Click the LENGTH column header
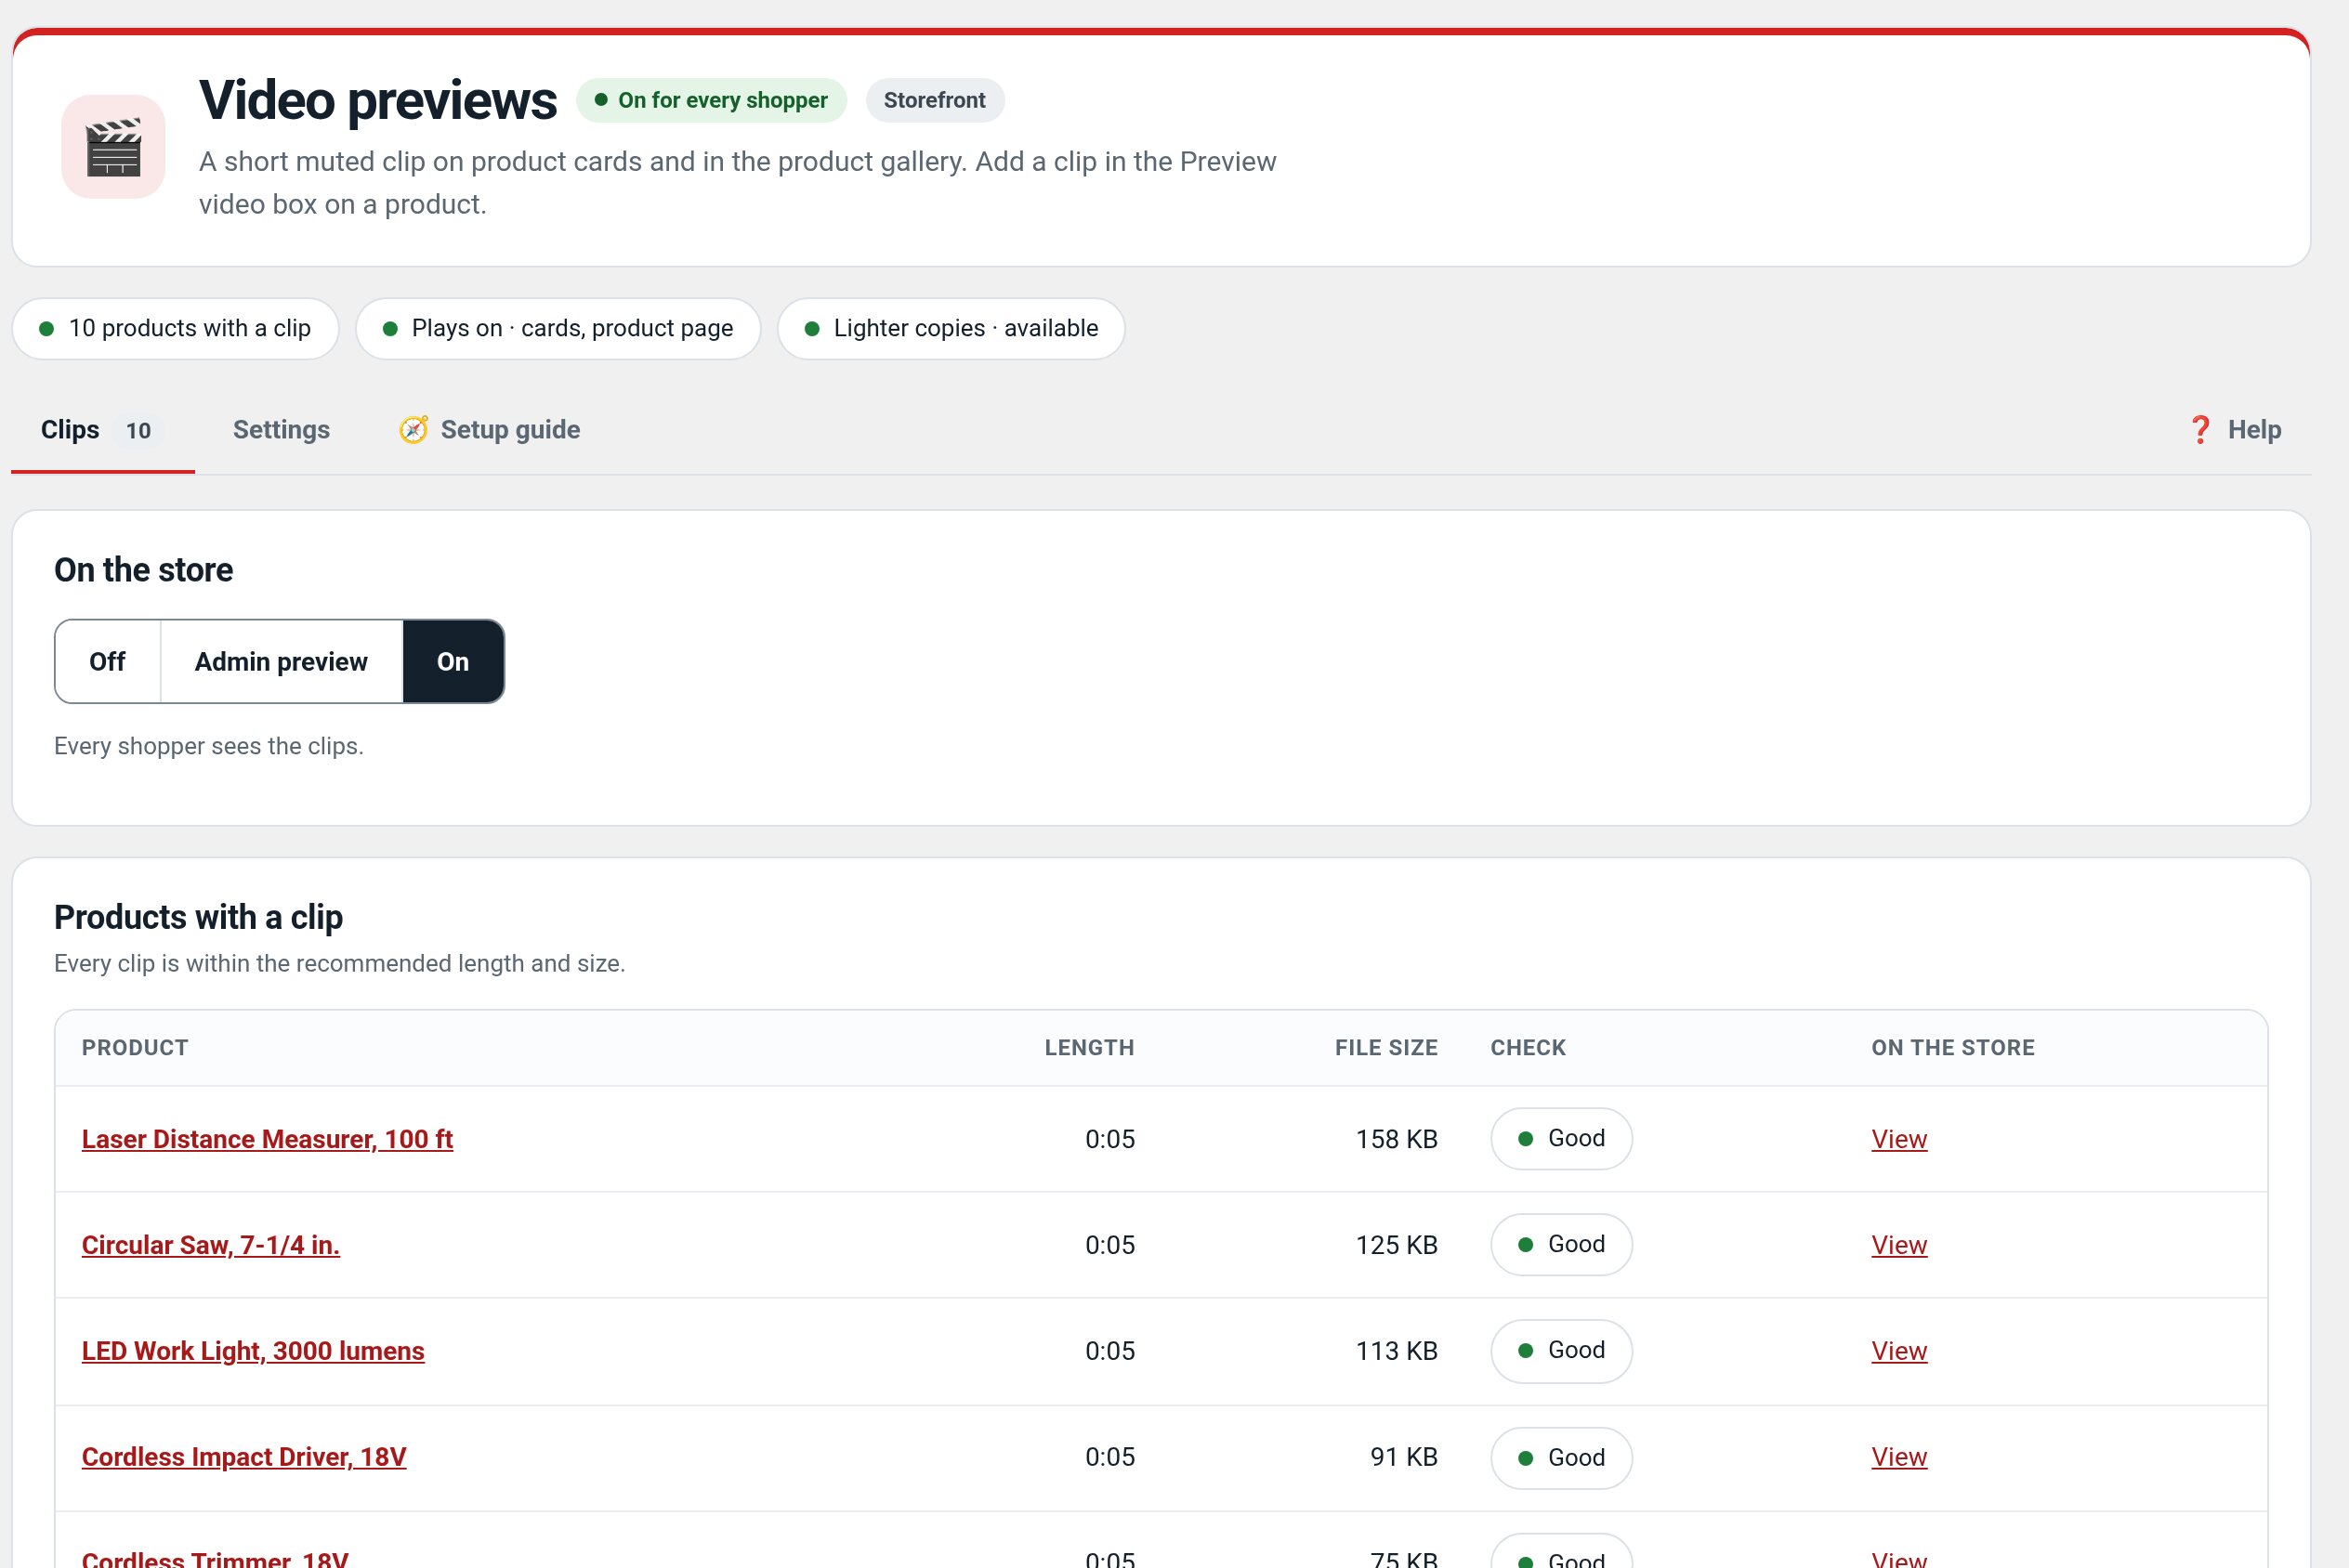2349x1568 pixels. [x=1089, y=1048]
